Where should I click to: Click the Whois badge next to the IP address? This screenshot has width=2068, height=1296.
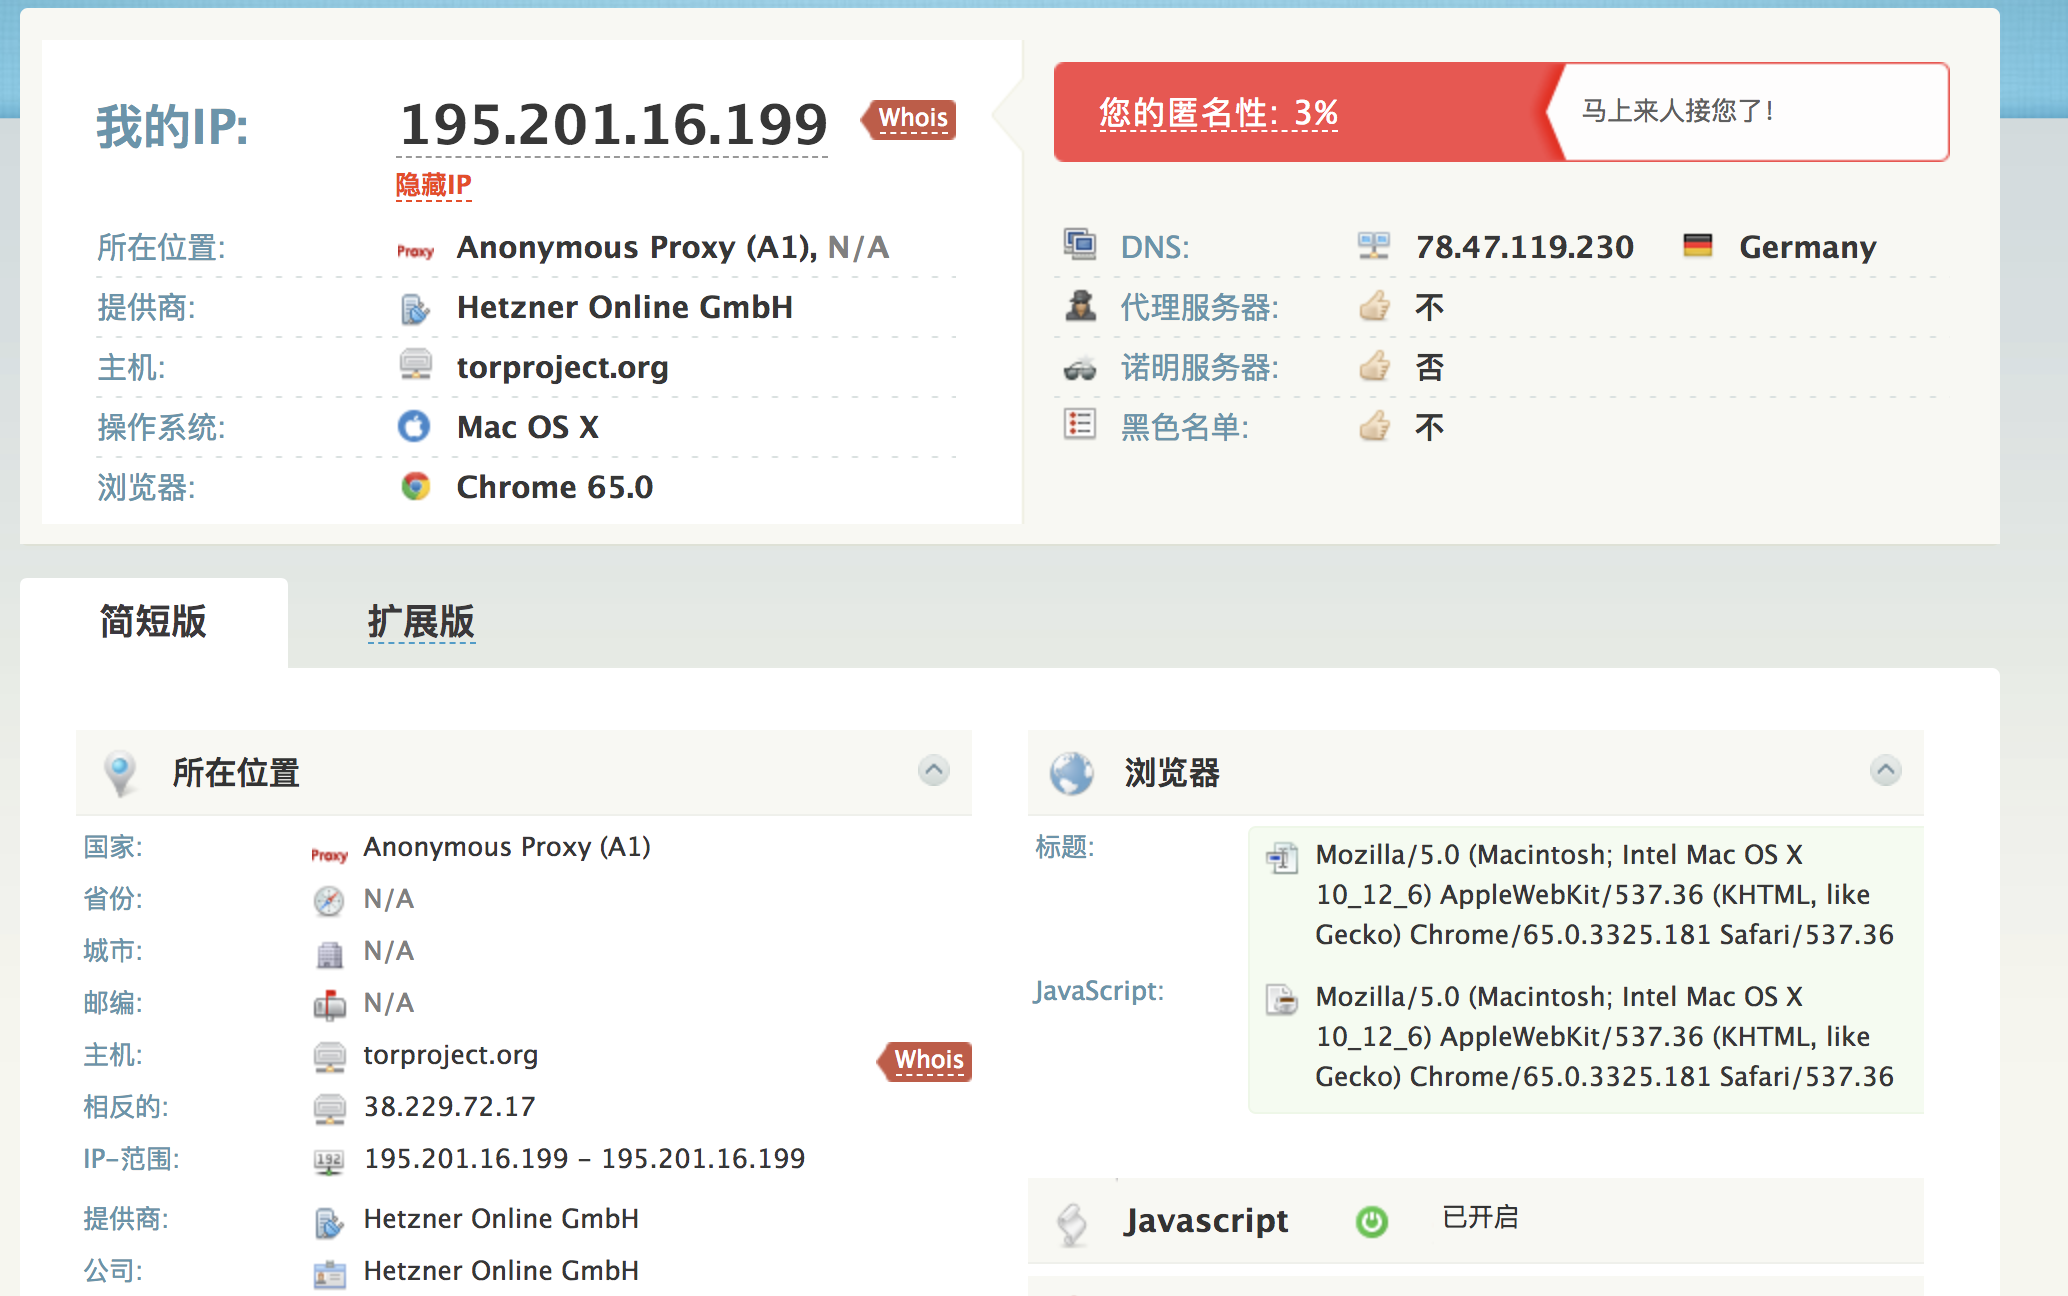pos(909,119)
